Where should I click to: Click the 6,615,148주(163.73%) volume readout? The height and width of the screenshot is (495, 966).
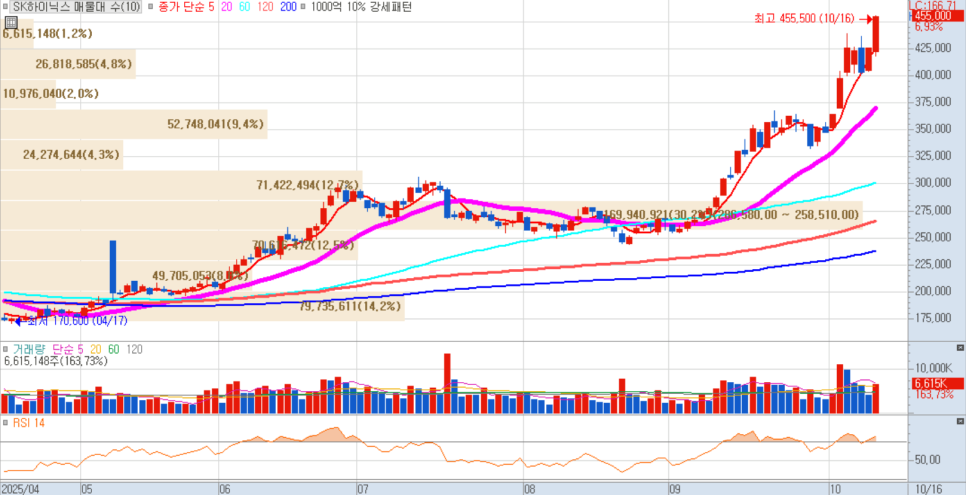[56, 361]
